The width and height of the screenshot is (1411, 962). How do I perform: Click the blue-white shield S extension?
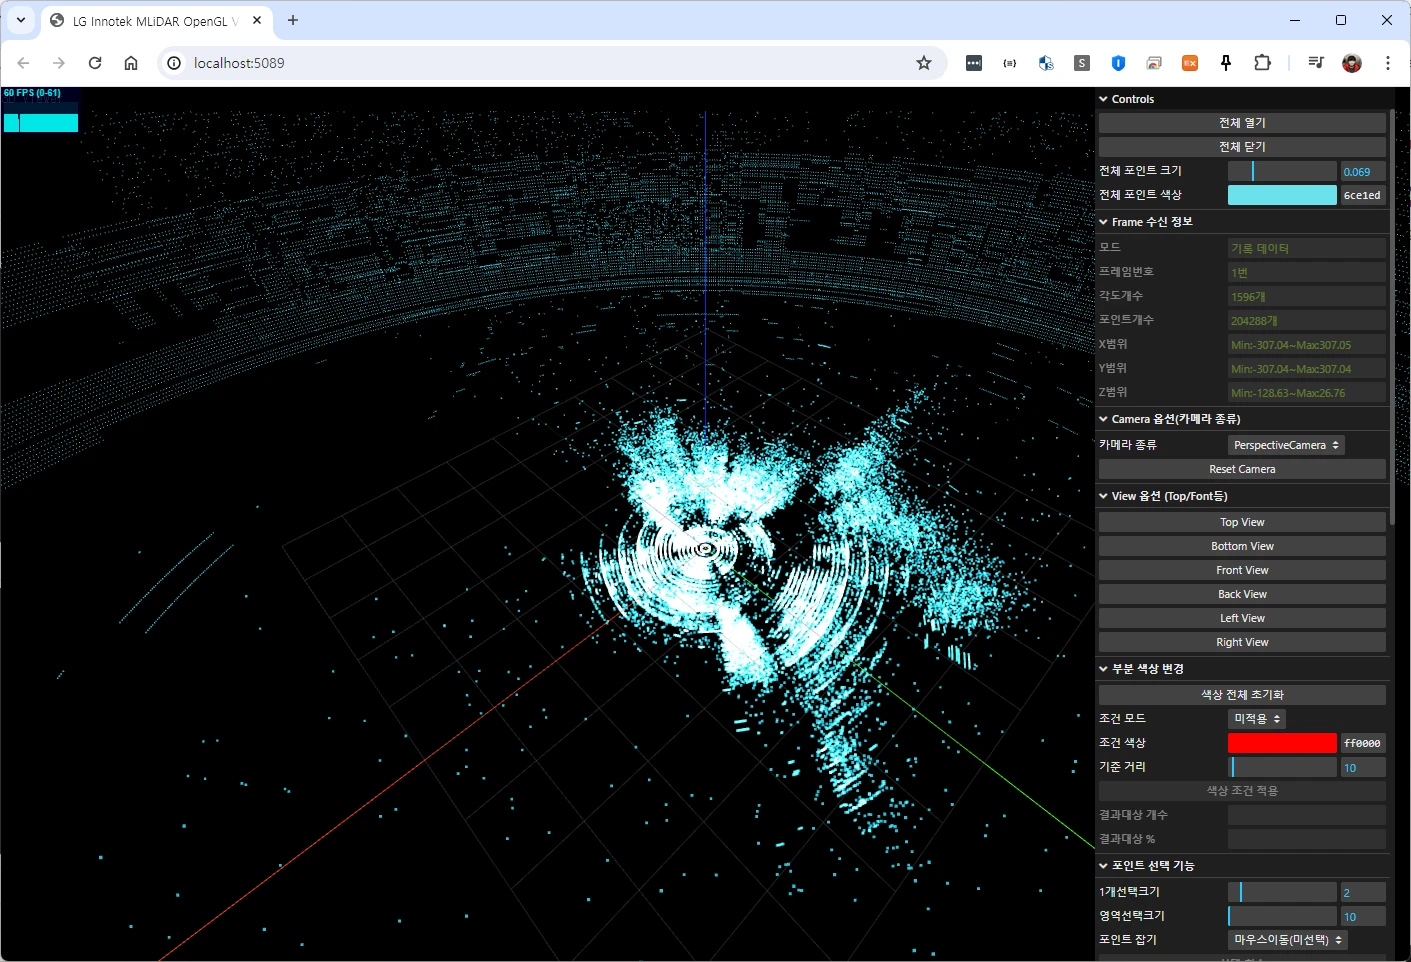click(x=1046, y=63)
